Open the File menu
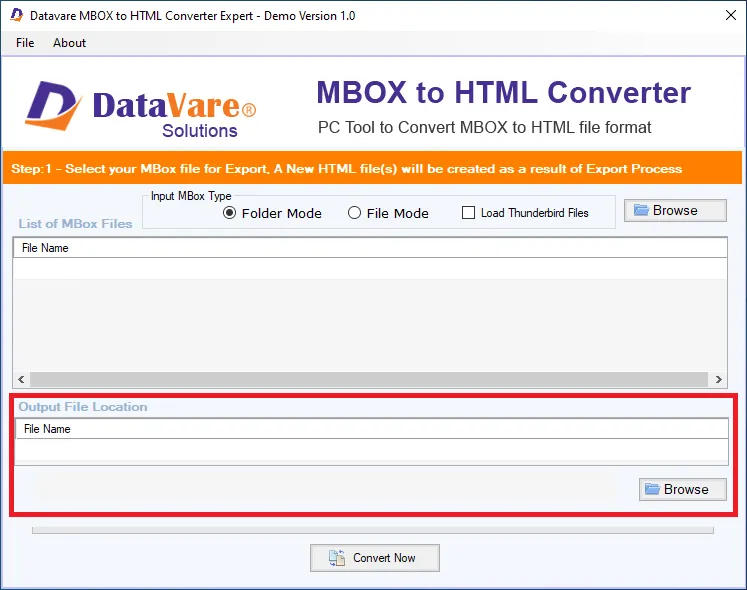The width and height of the screenshot is (747, 590). pos(25,43)
